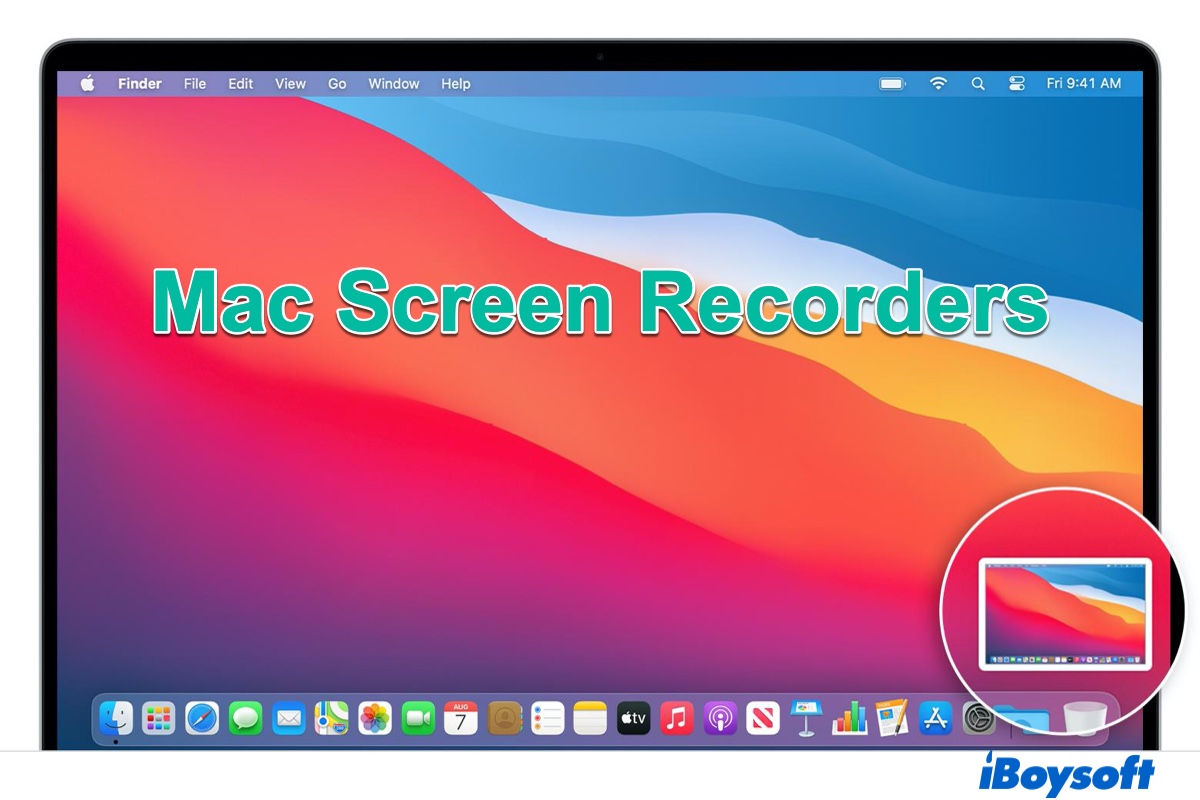Click the FaceTime icon in the Dock
Image resolution: width=1200 pixels, height=800 pixels.
point(418,717)
